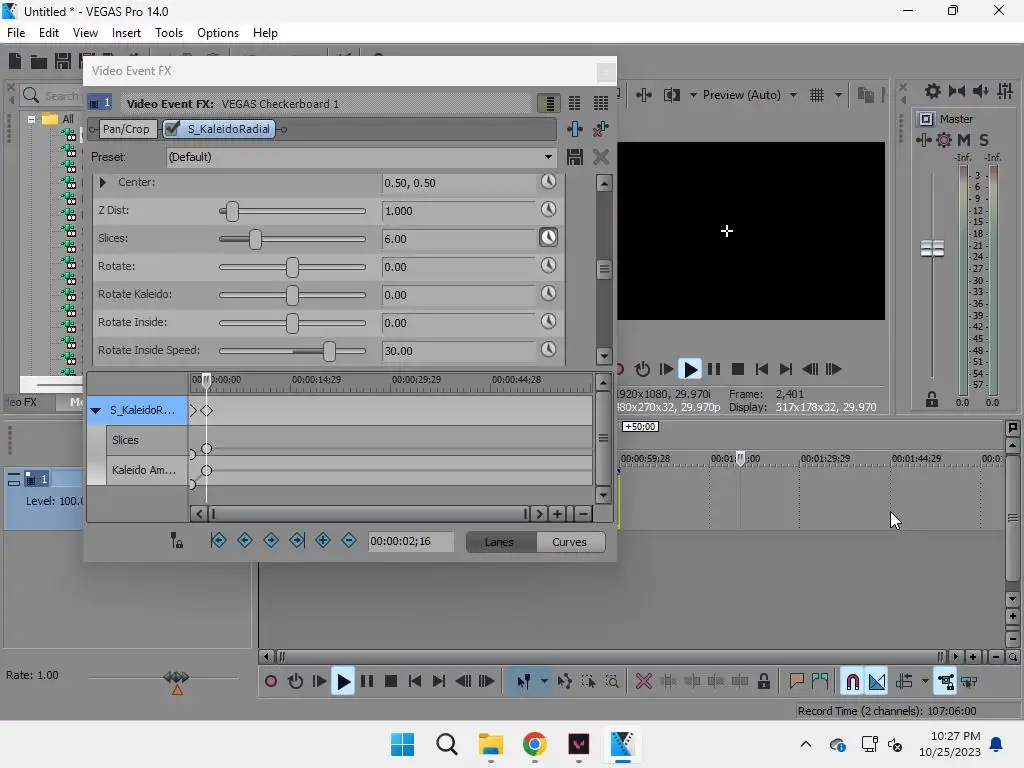
Task: Enable snapping magnet in the main toolbar
Action: tap(852, 682)
